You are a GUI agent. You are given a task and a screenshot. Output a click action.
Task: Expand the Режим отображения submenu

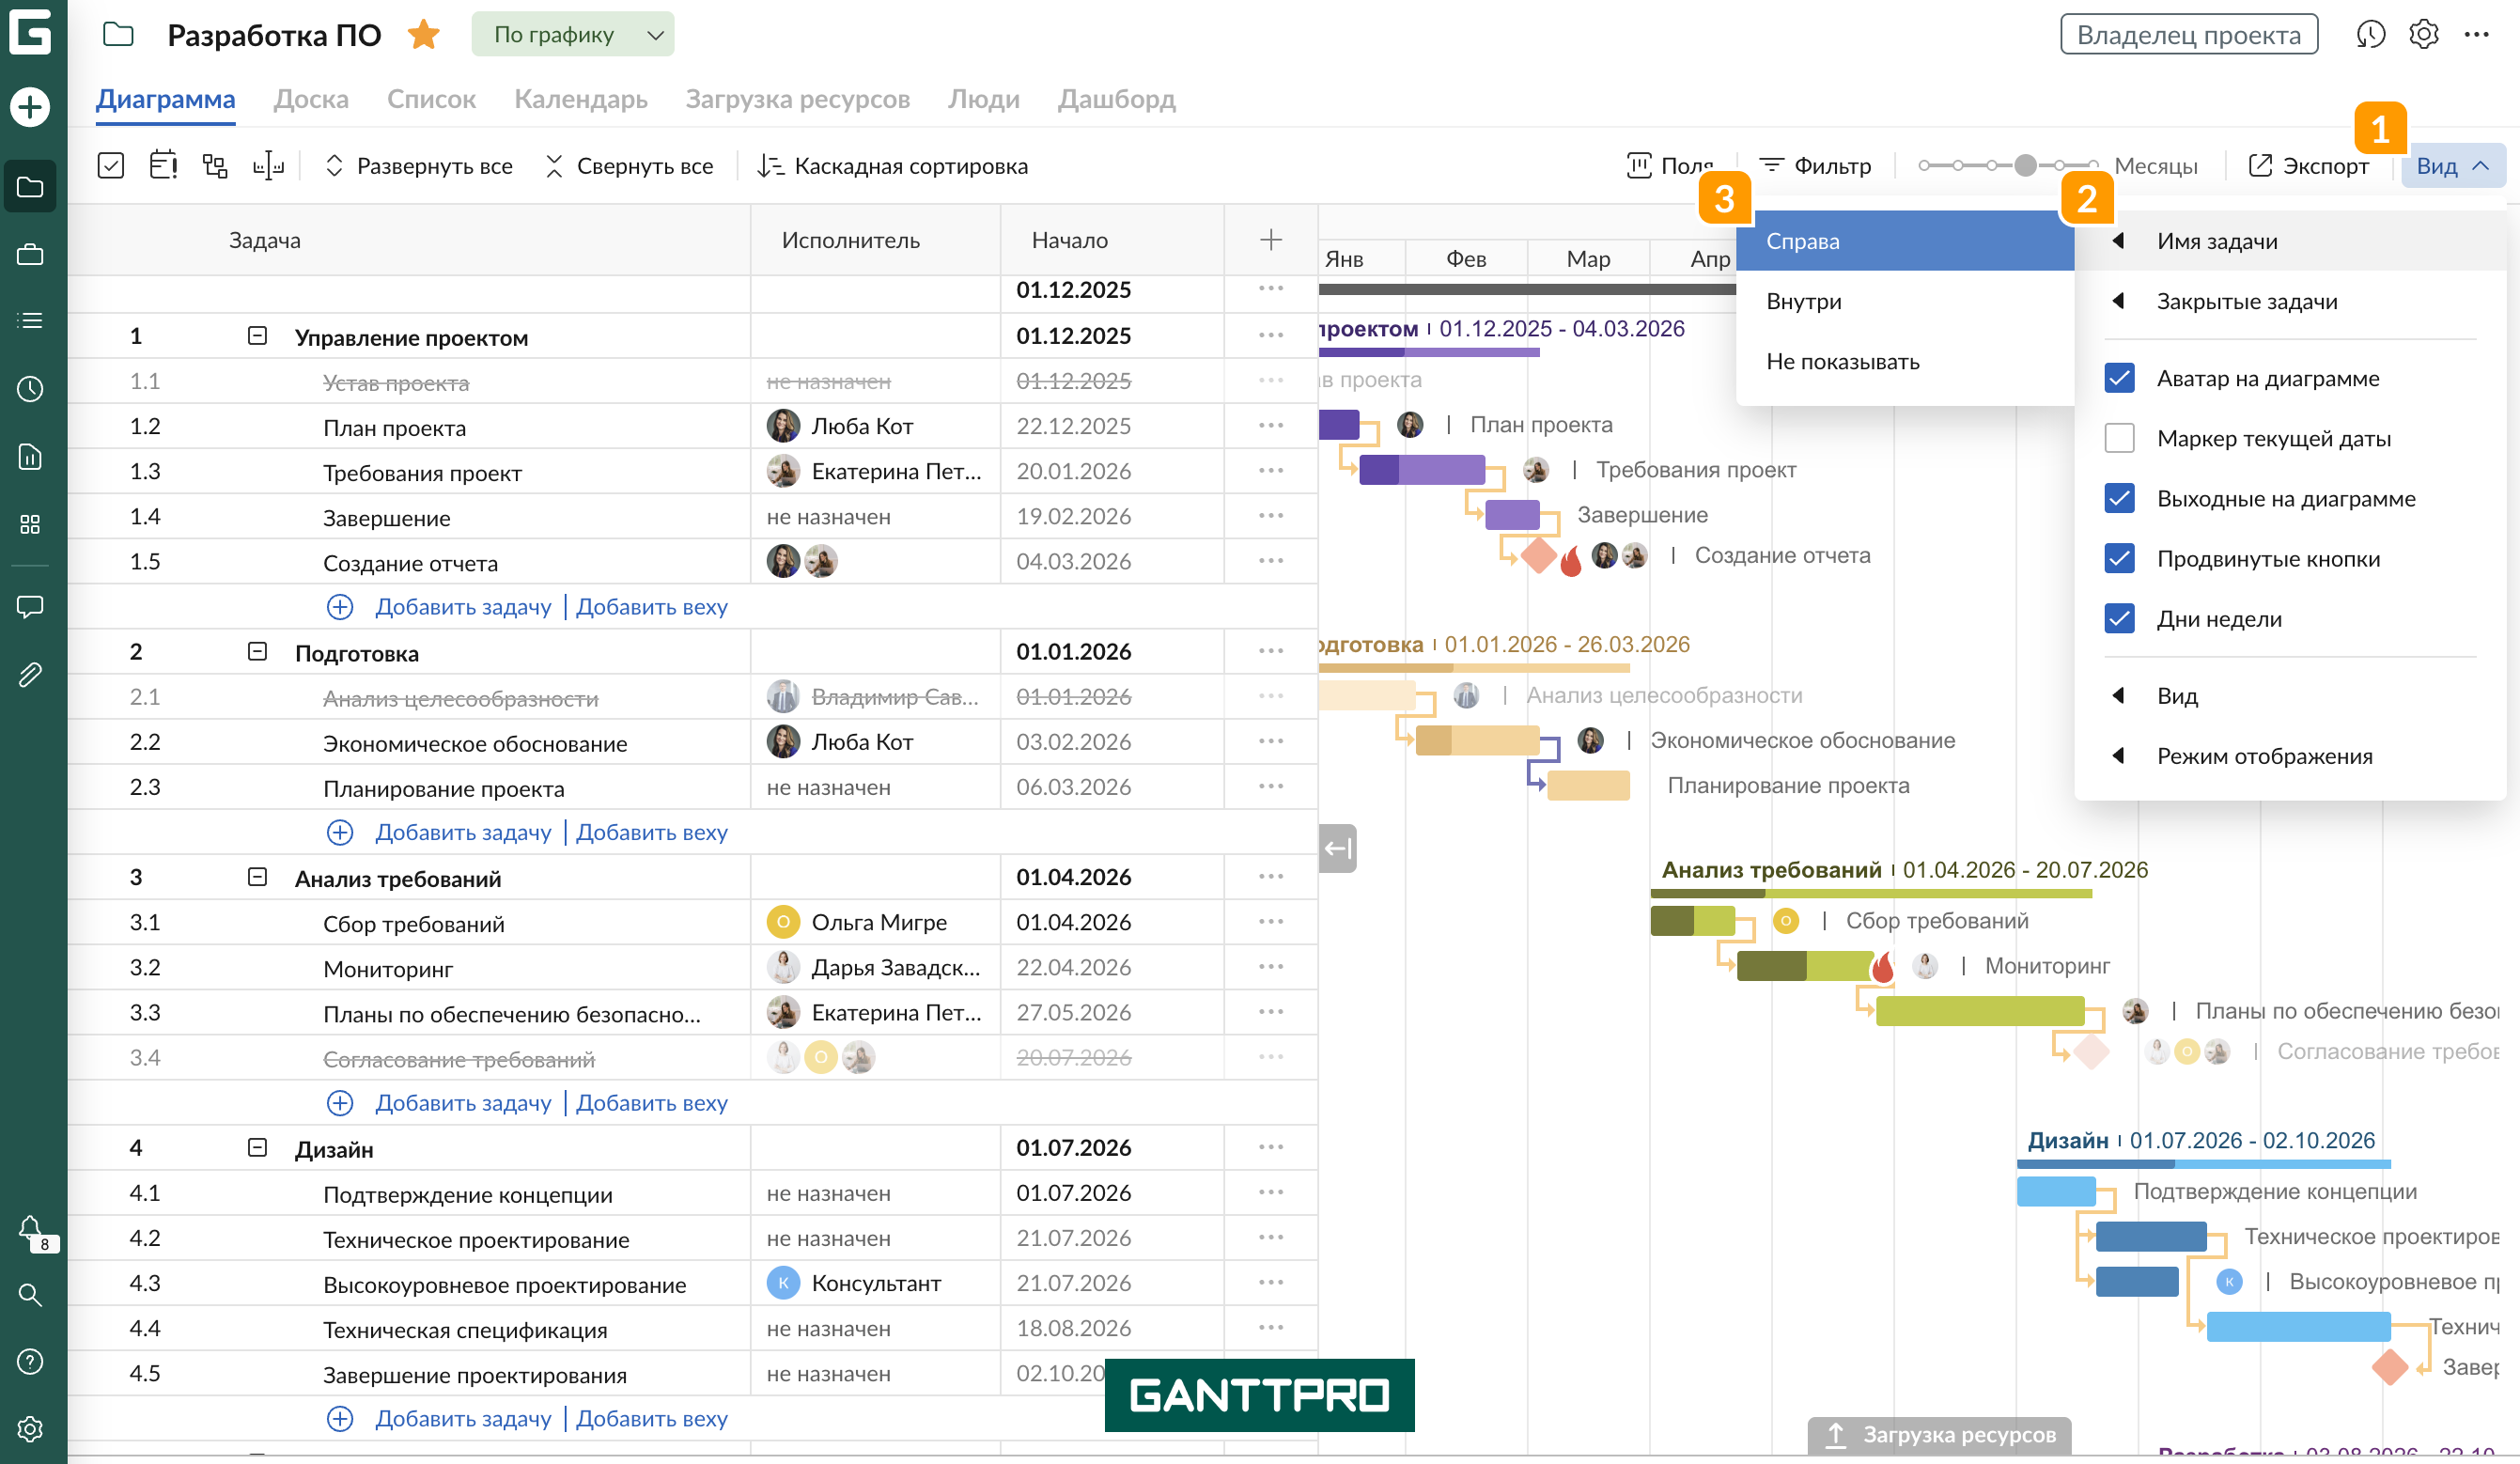(2264, 756)
